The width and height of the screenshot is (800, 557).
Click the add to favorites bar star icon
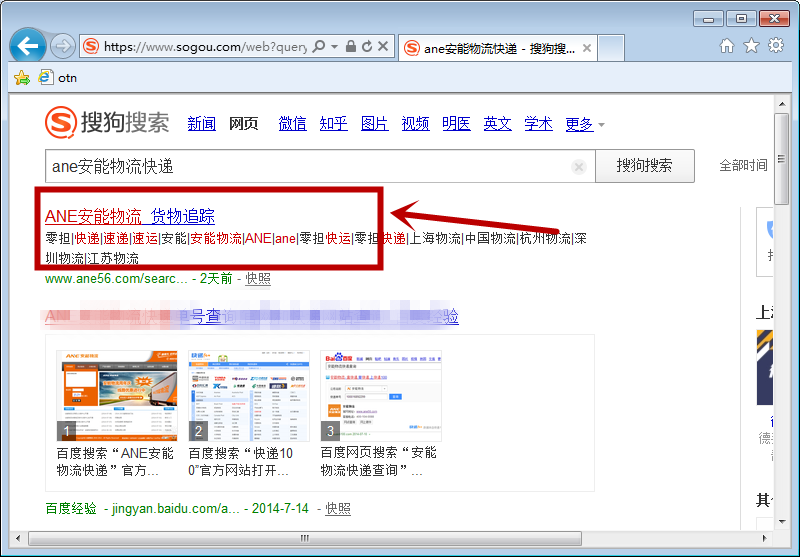pos(22,78)
